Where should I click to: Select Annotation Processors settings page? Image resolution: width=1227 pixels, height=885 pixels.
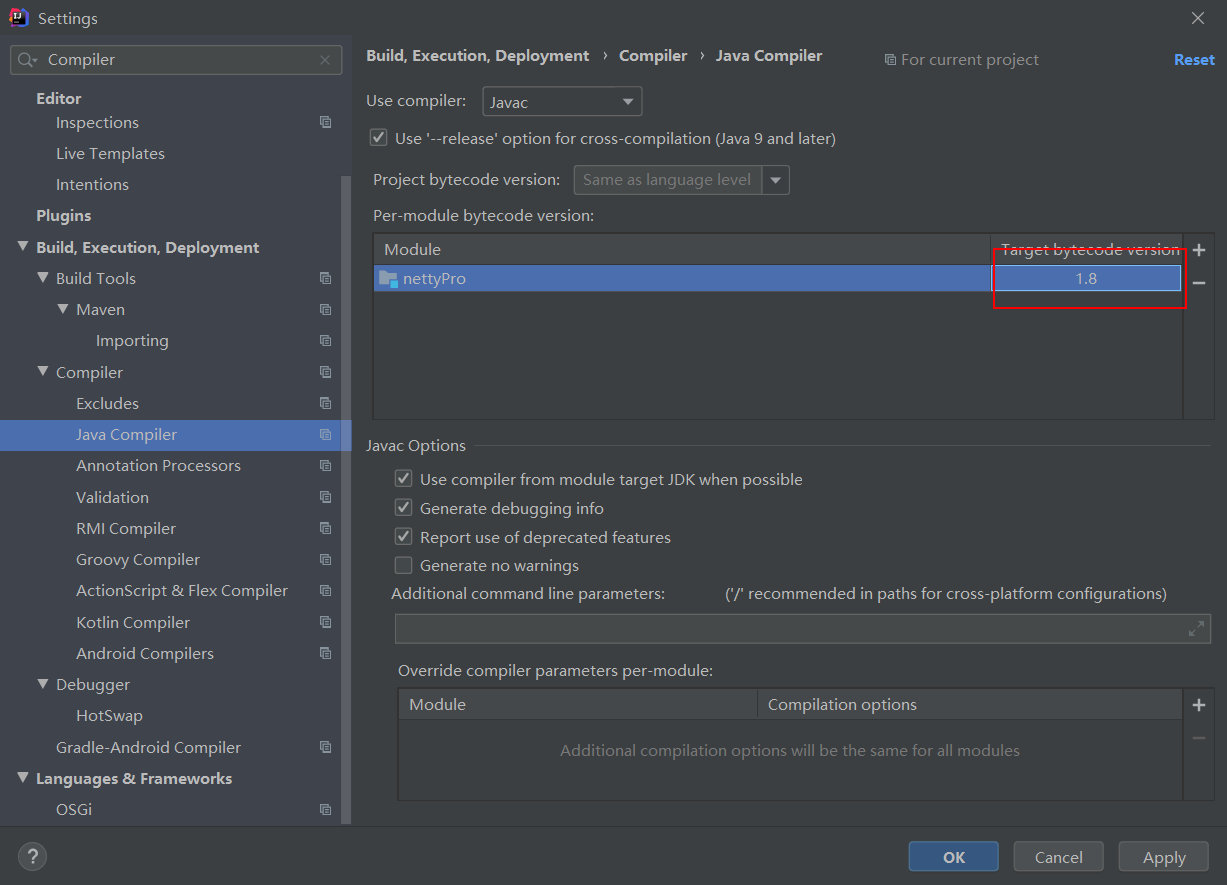pyautogui.click(x=158, y=466)
